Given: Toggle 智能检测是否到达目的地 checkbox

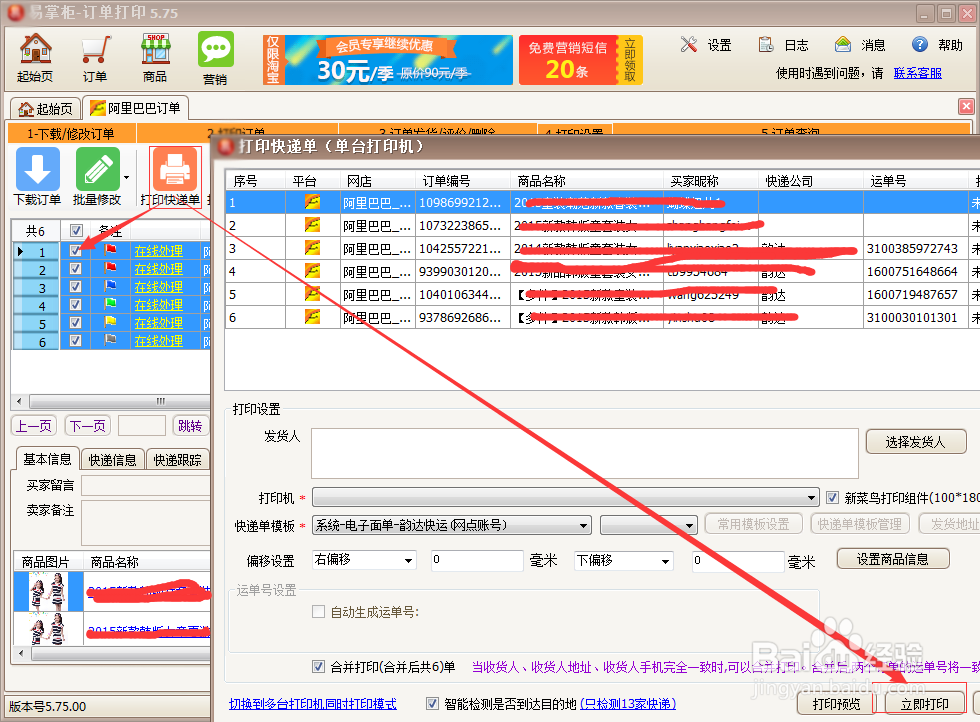Looking at the screenshot, I should coord(432,704).
